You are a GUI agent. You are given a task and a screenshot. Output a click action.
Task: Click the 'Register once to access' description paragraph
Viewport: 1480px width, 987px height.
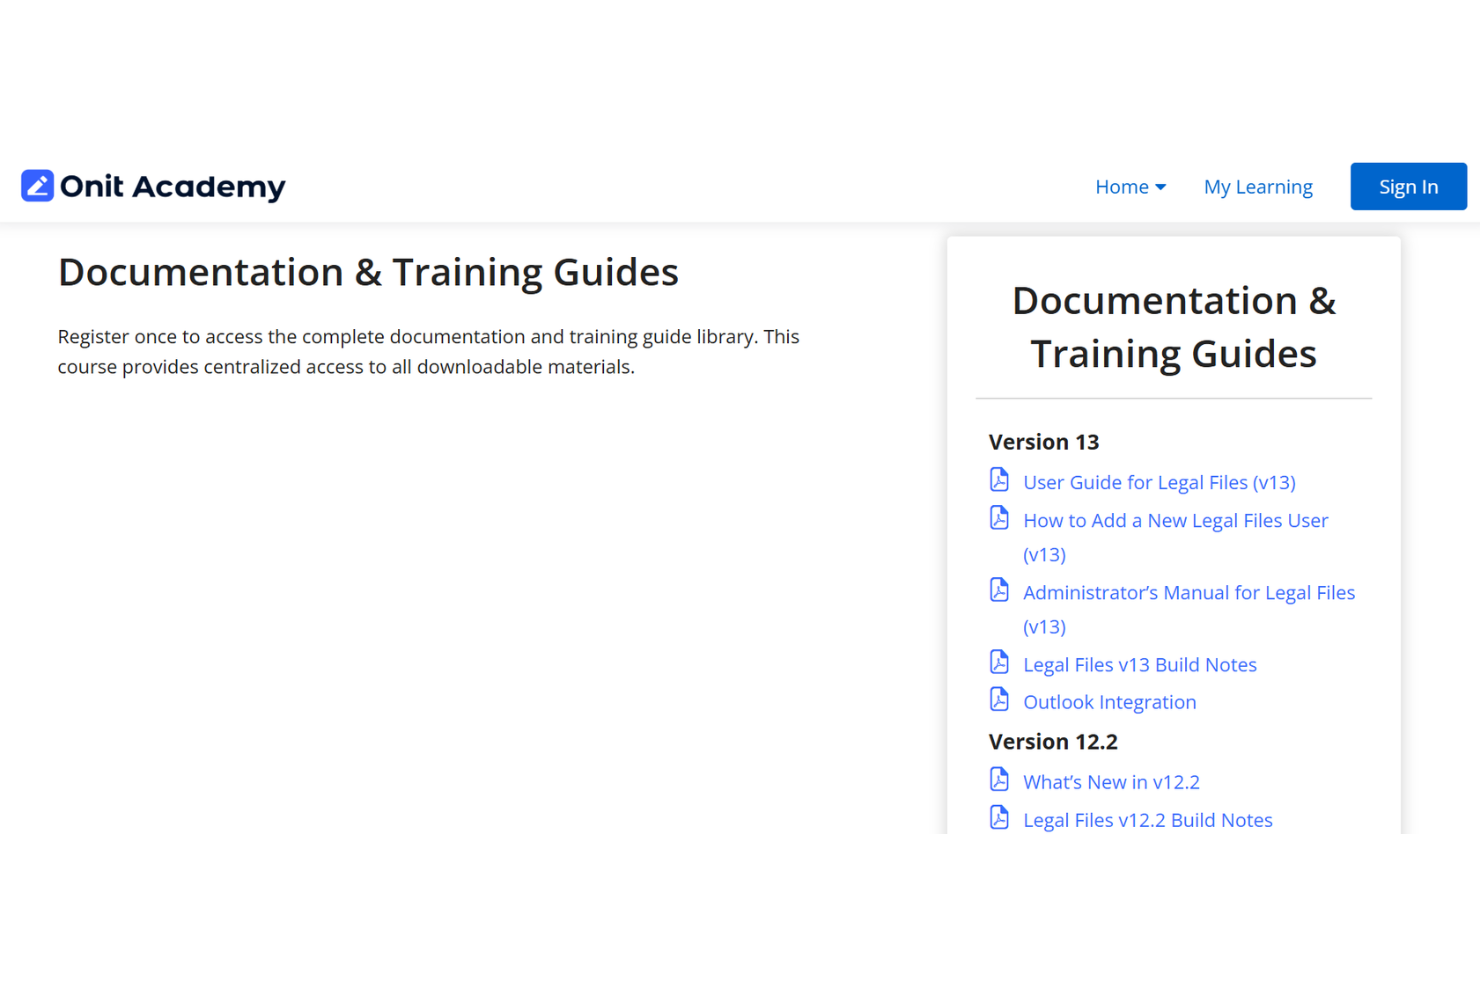click(428, 352)
